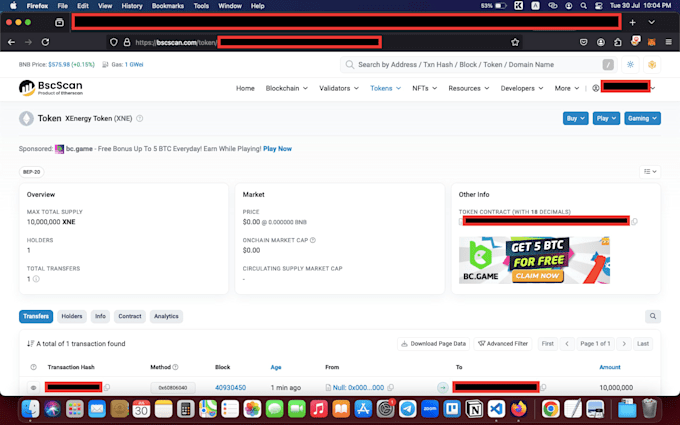Open Google Chrome from the dock
Screen dimensions: 680x425
550,409
